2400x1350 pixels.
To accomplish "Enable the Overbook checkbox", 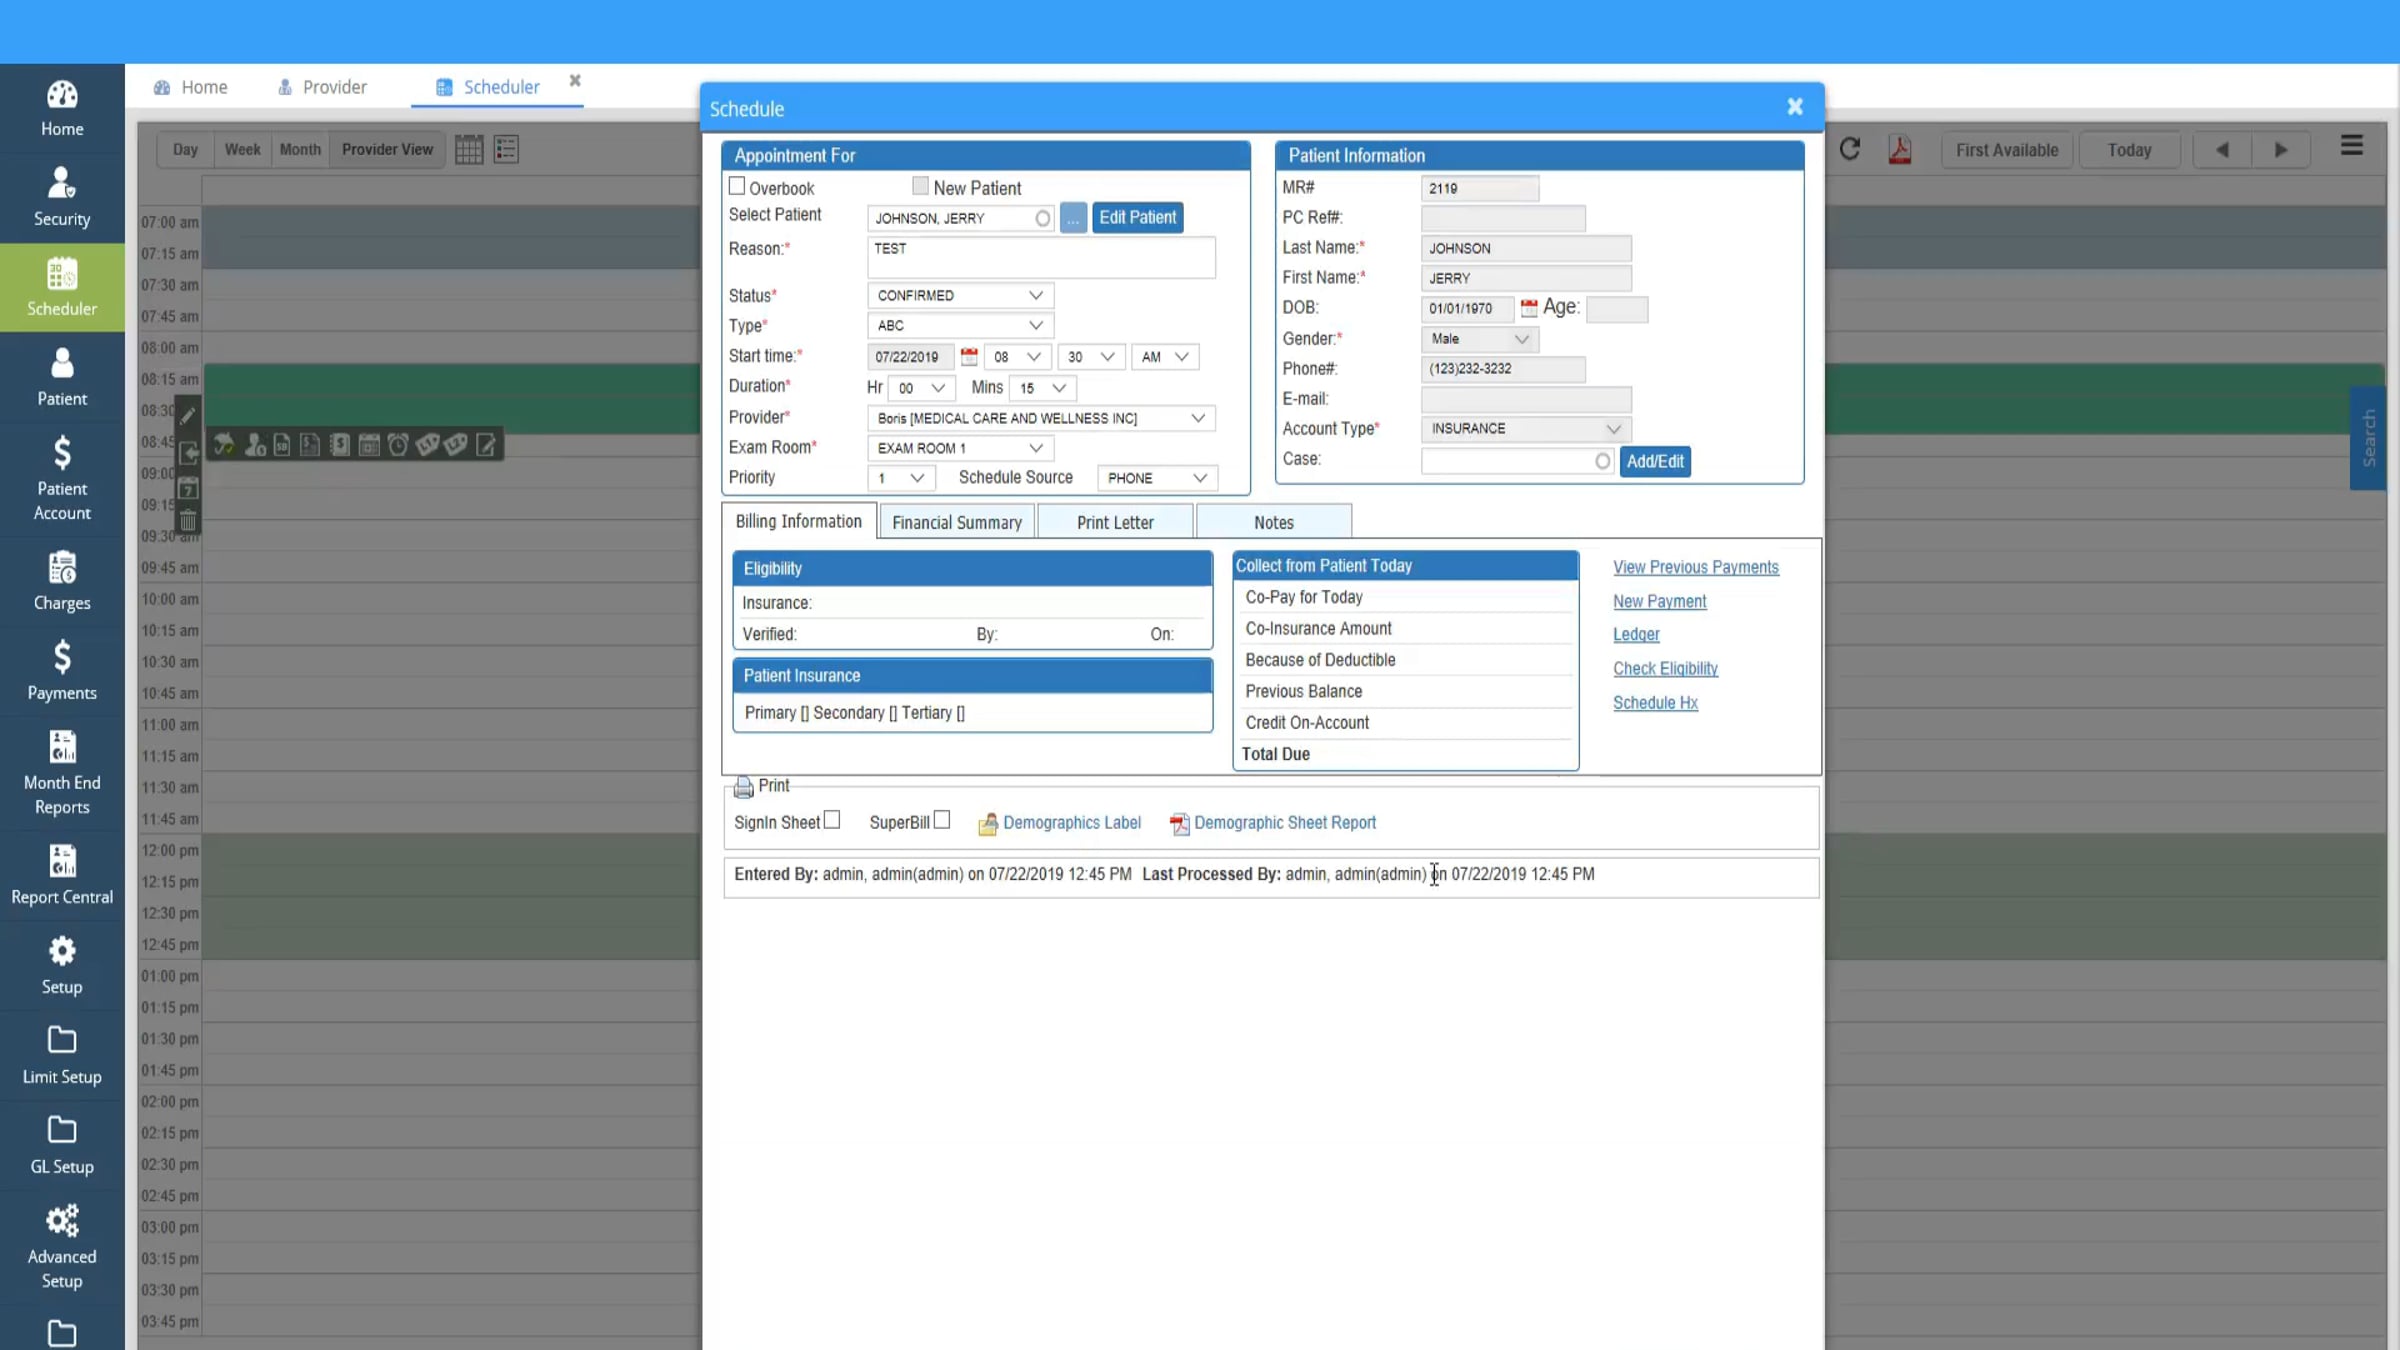I will click(737, 186).
